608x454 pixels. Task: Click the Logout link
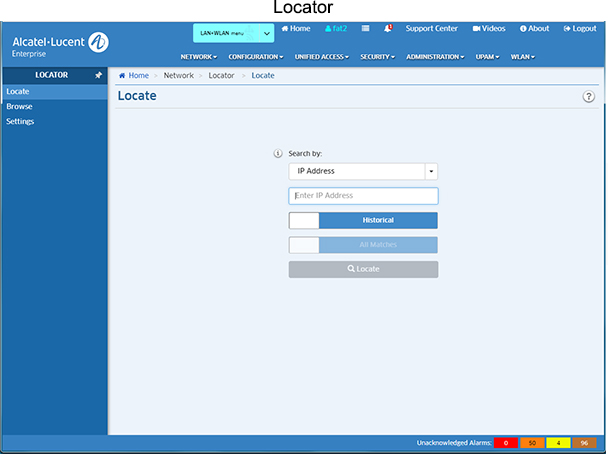[579, 28]
